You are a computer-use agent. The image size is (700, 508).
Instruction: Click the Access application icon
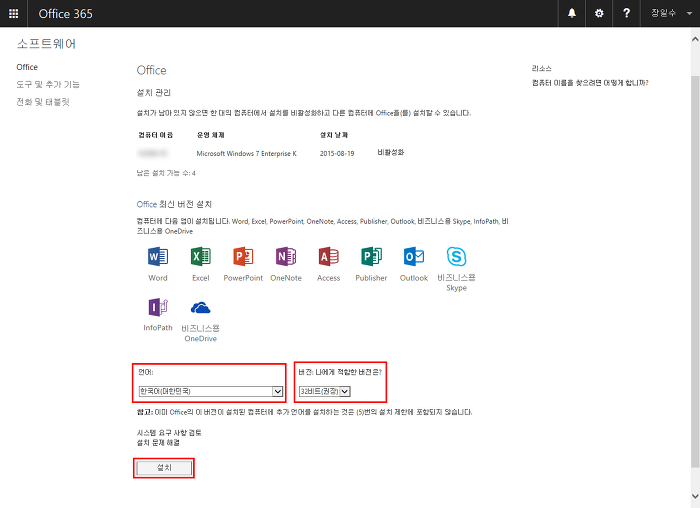point(329,256)
